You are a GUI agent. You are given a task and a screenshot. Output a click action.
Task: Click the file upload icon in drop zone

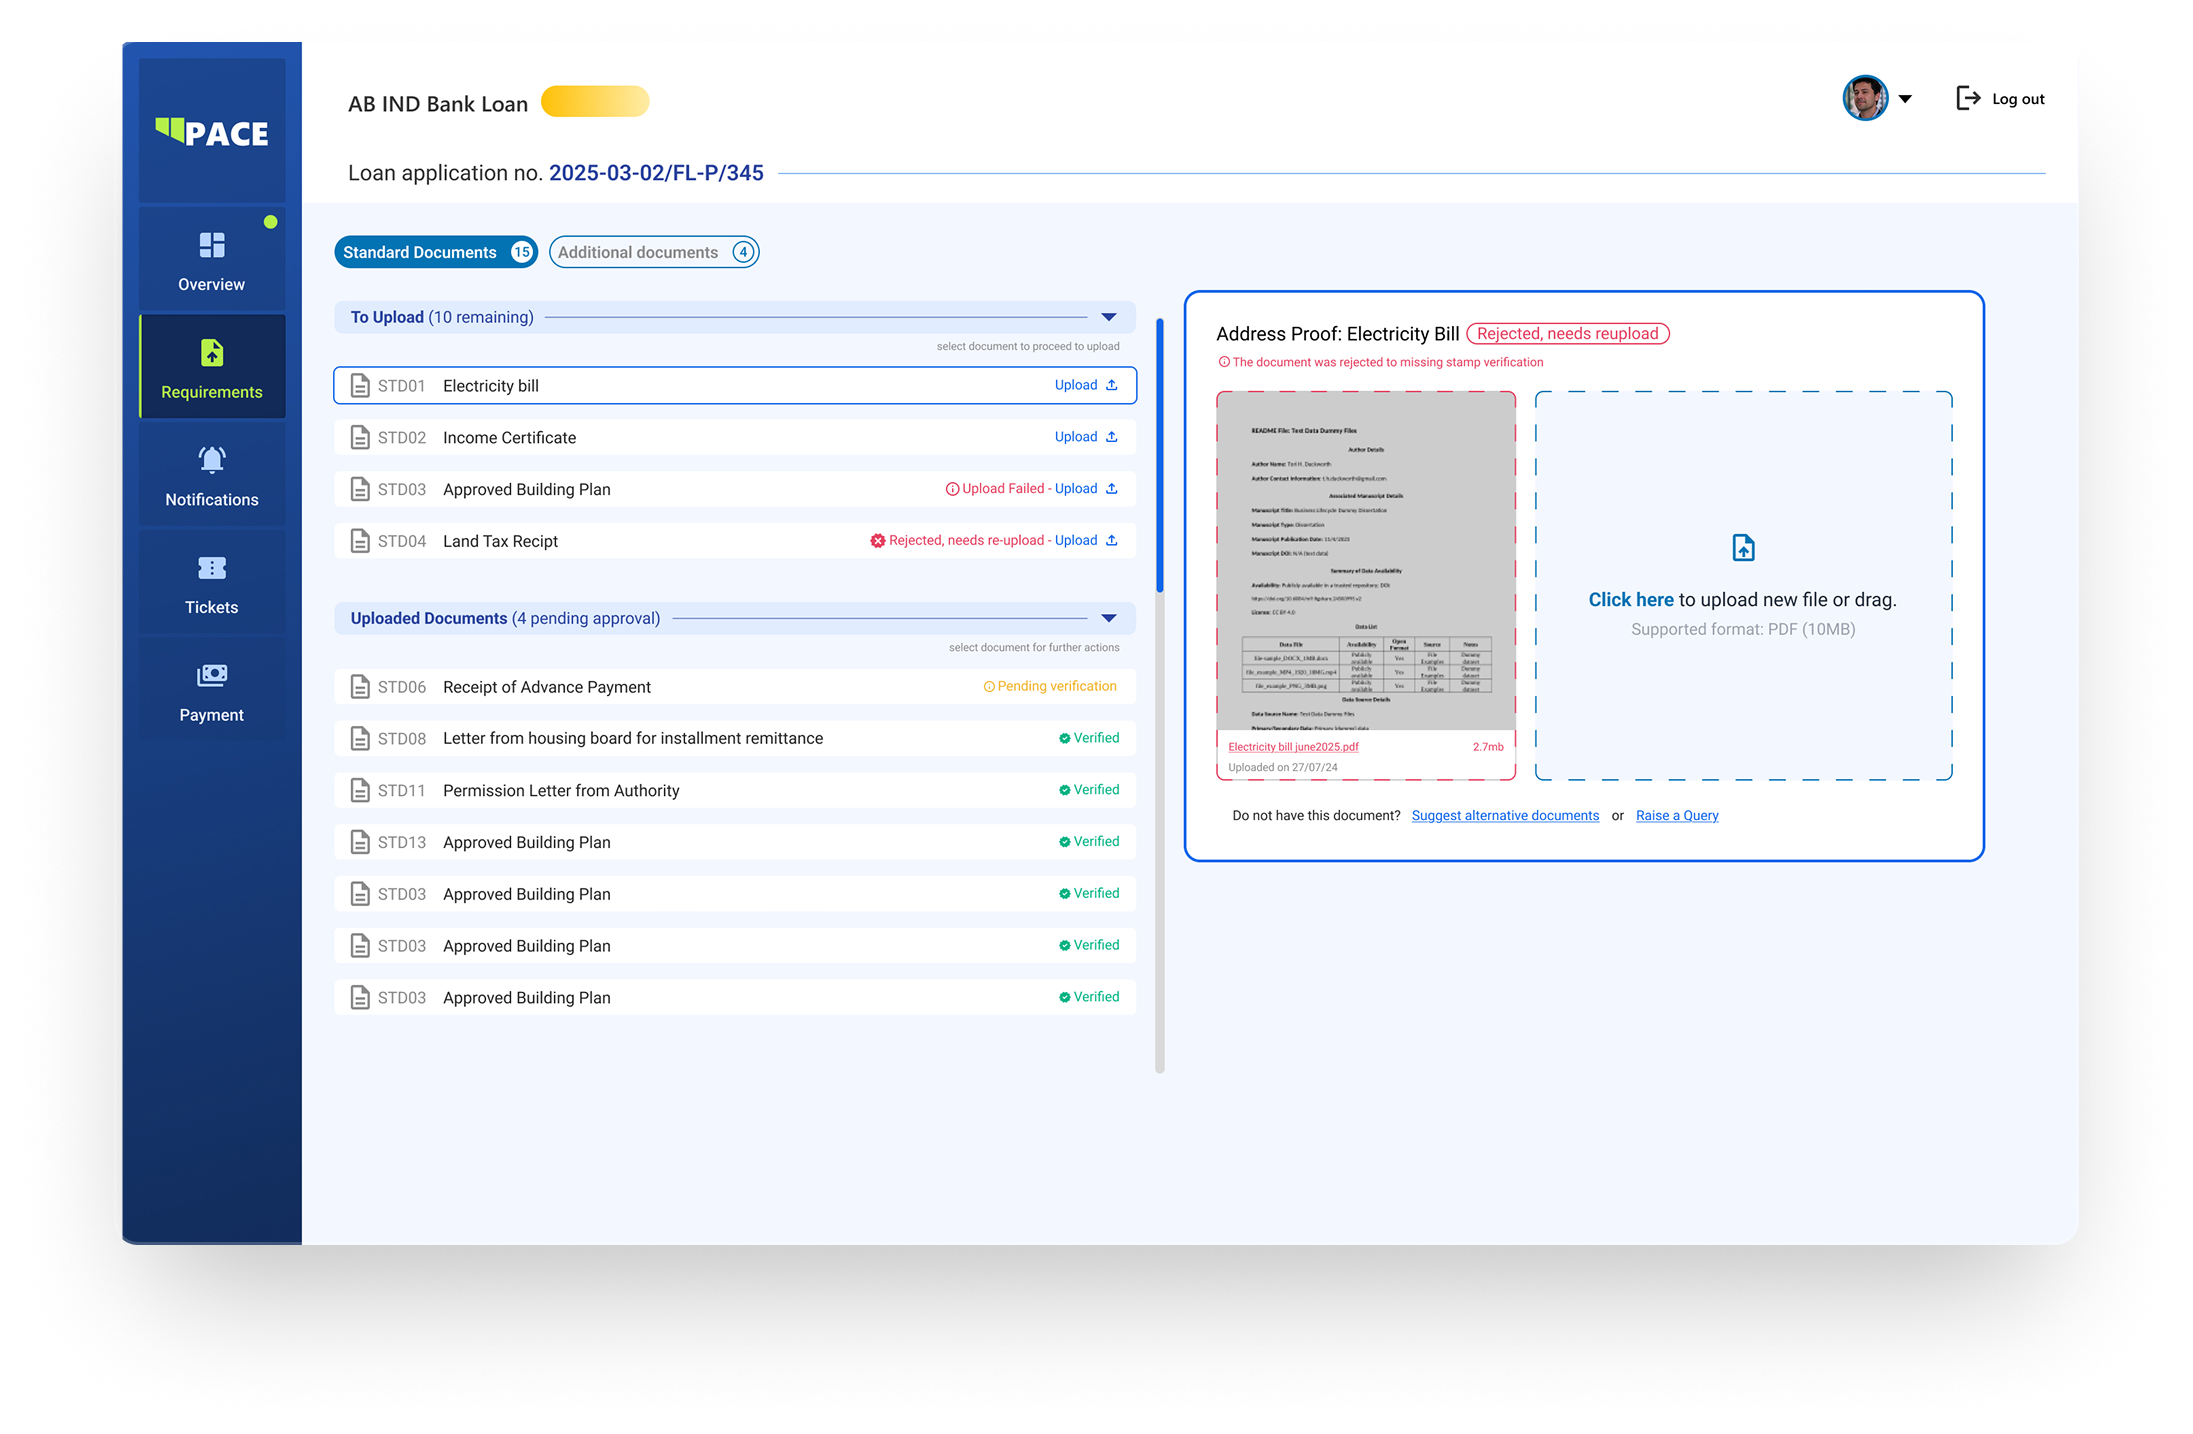1743,548
